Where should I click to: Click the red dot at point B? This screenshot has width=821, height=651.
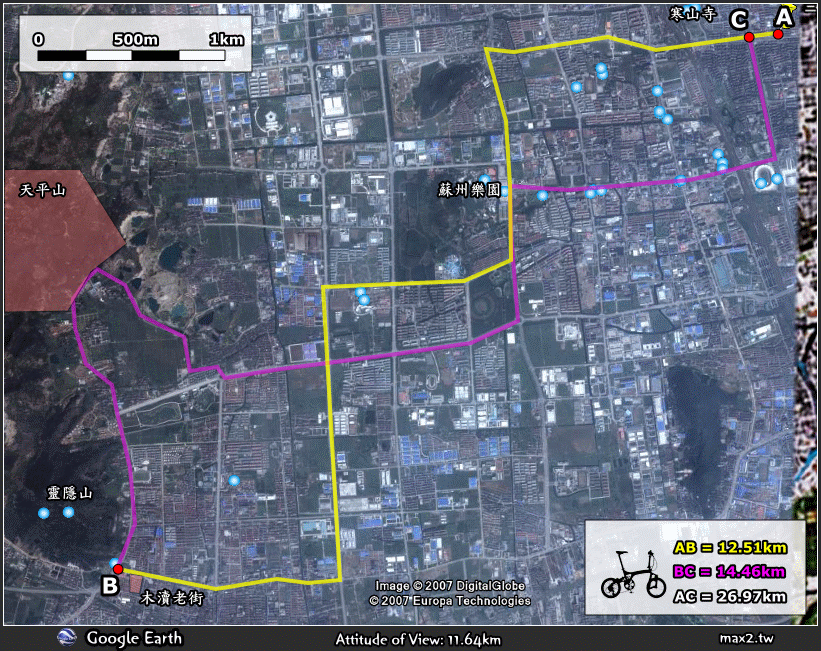click(118, 569)
